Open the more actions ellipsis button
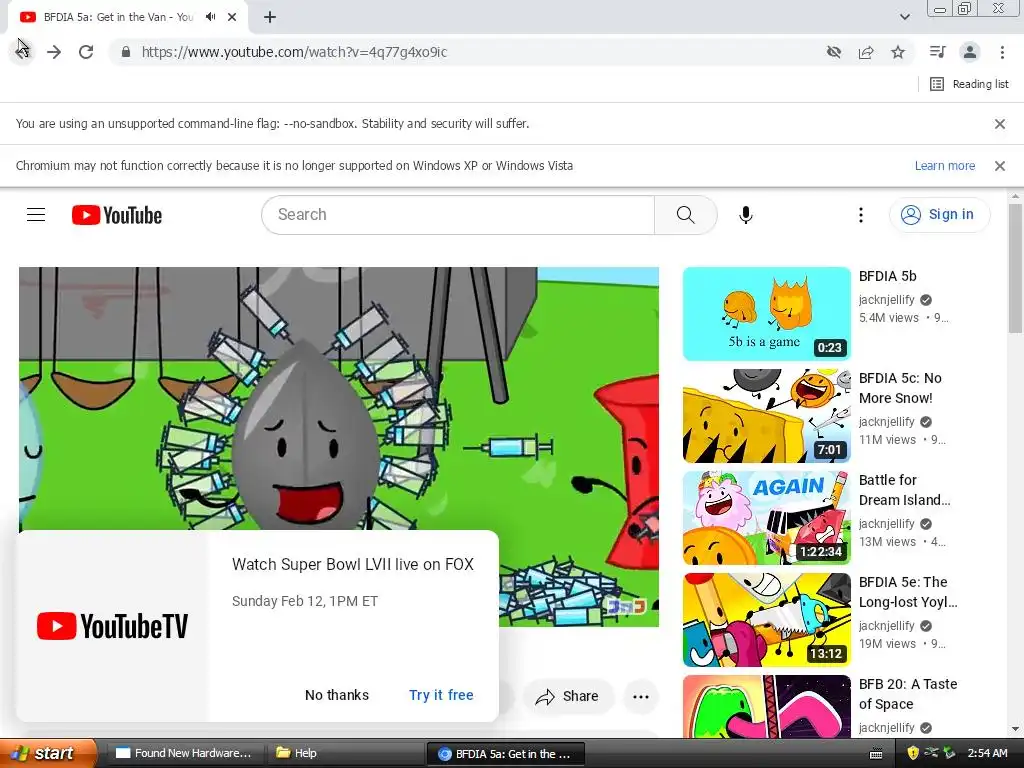This screenshot has width=1024, height=768. pyautogui.click(x=641, y=696)
